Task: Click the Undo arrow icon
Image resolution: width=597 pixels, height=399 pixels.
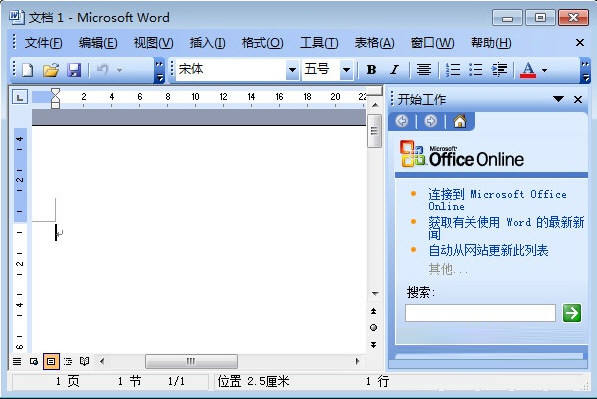Action: pos(102,70)
